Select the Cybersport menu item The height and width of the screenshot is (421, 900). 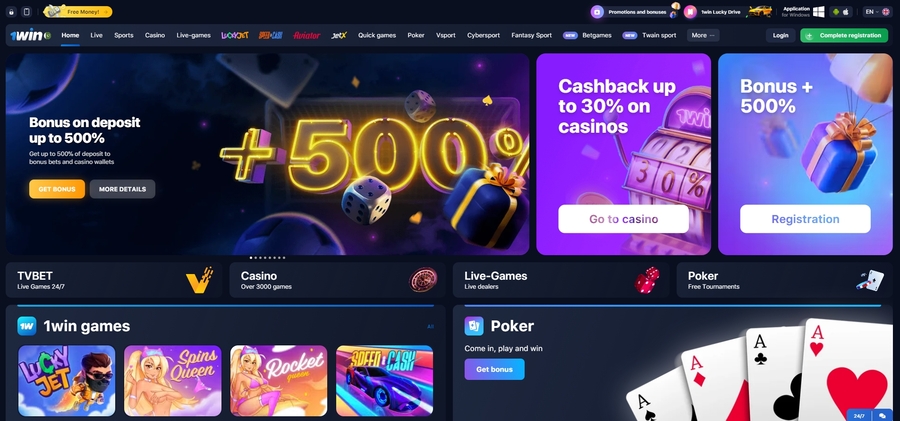[x=483, y=35]
